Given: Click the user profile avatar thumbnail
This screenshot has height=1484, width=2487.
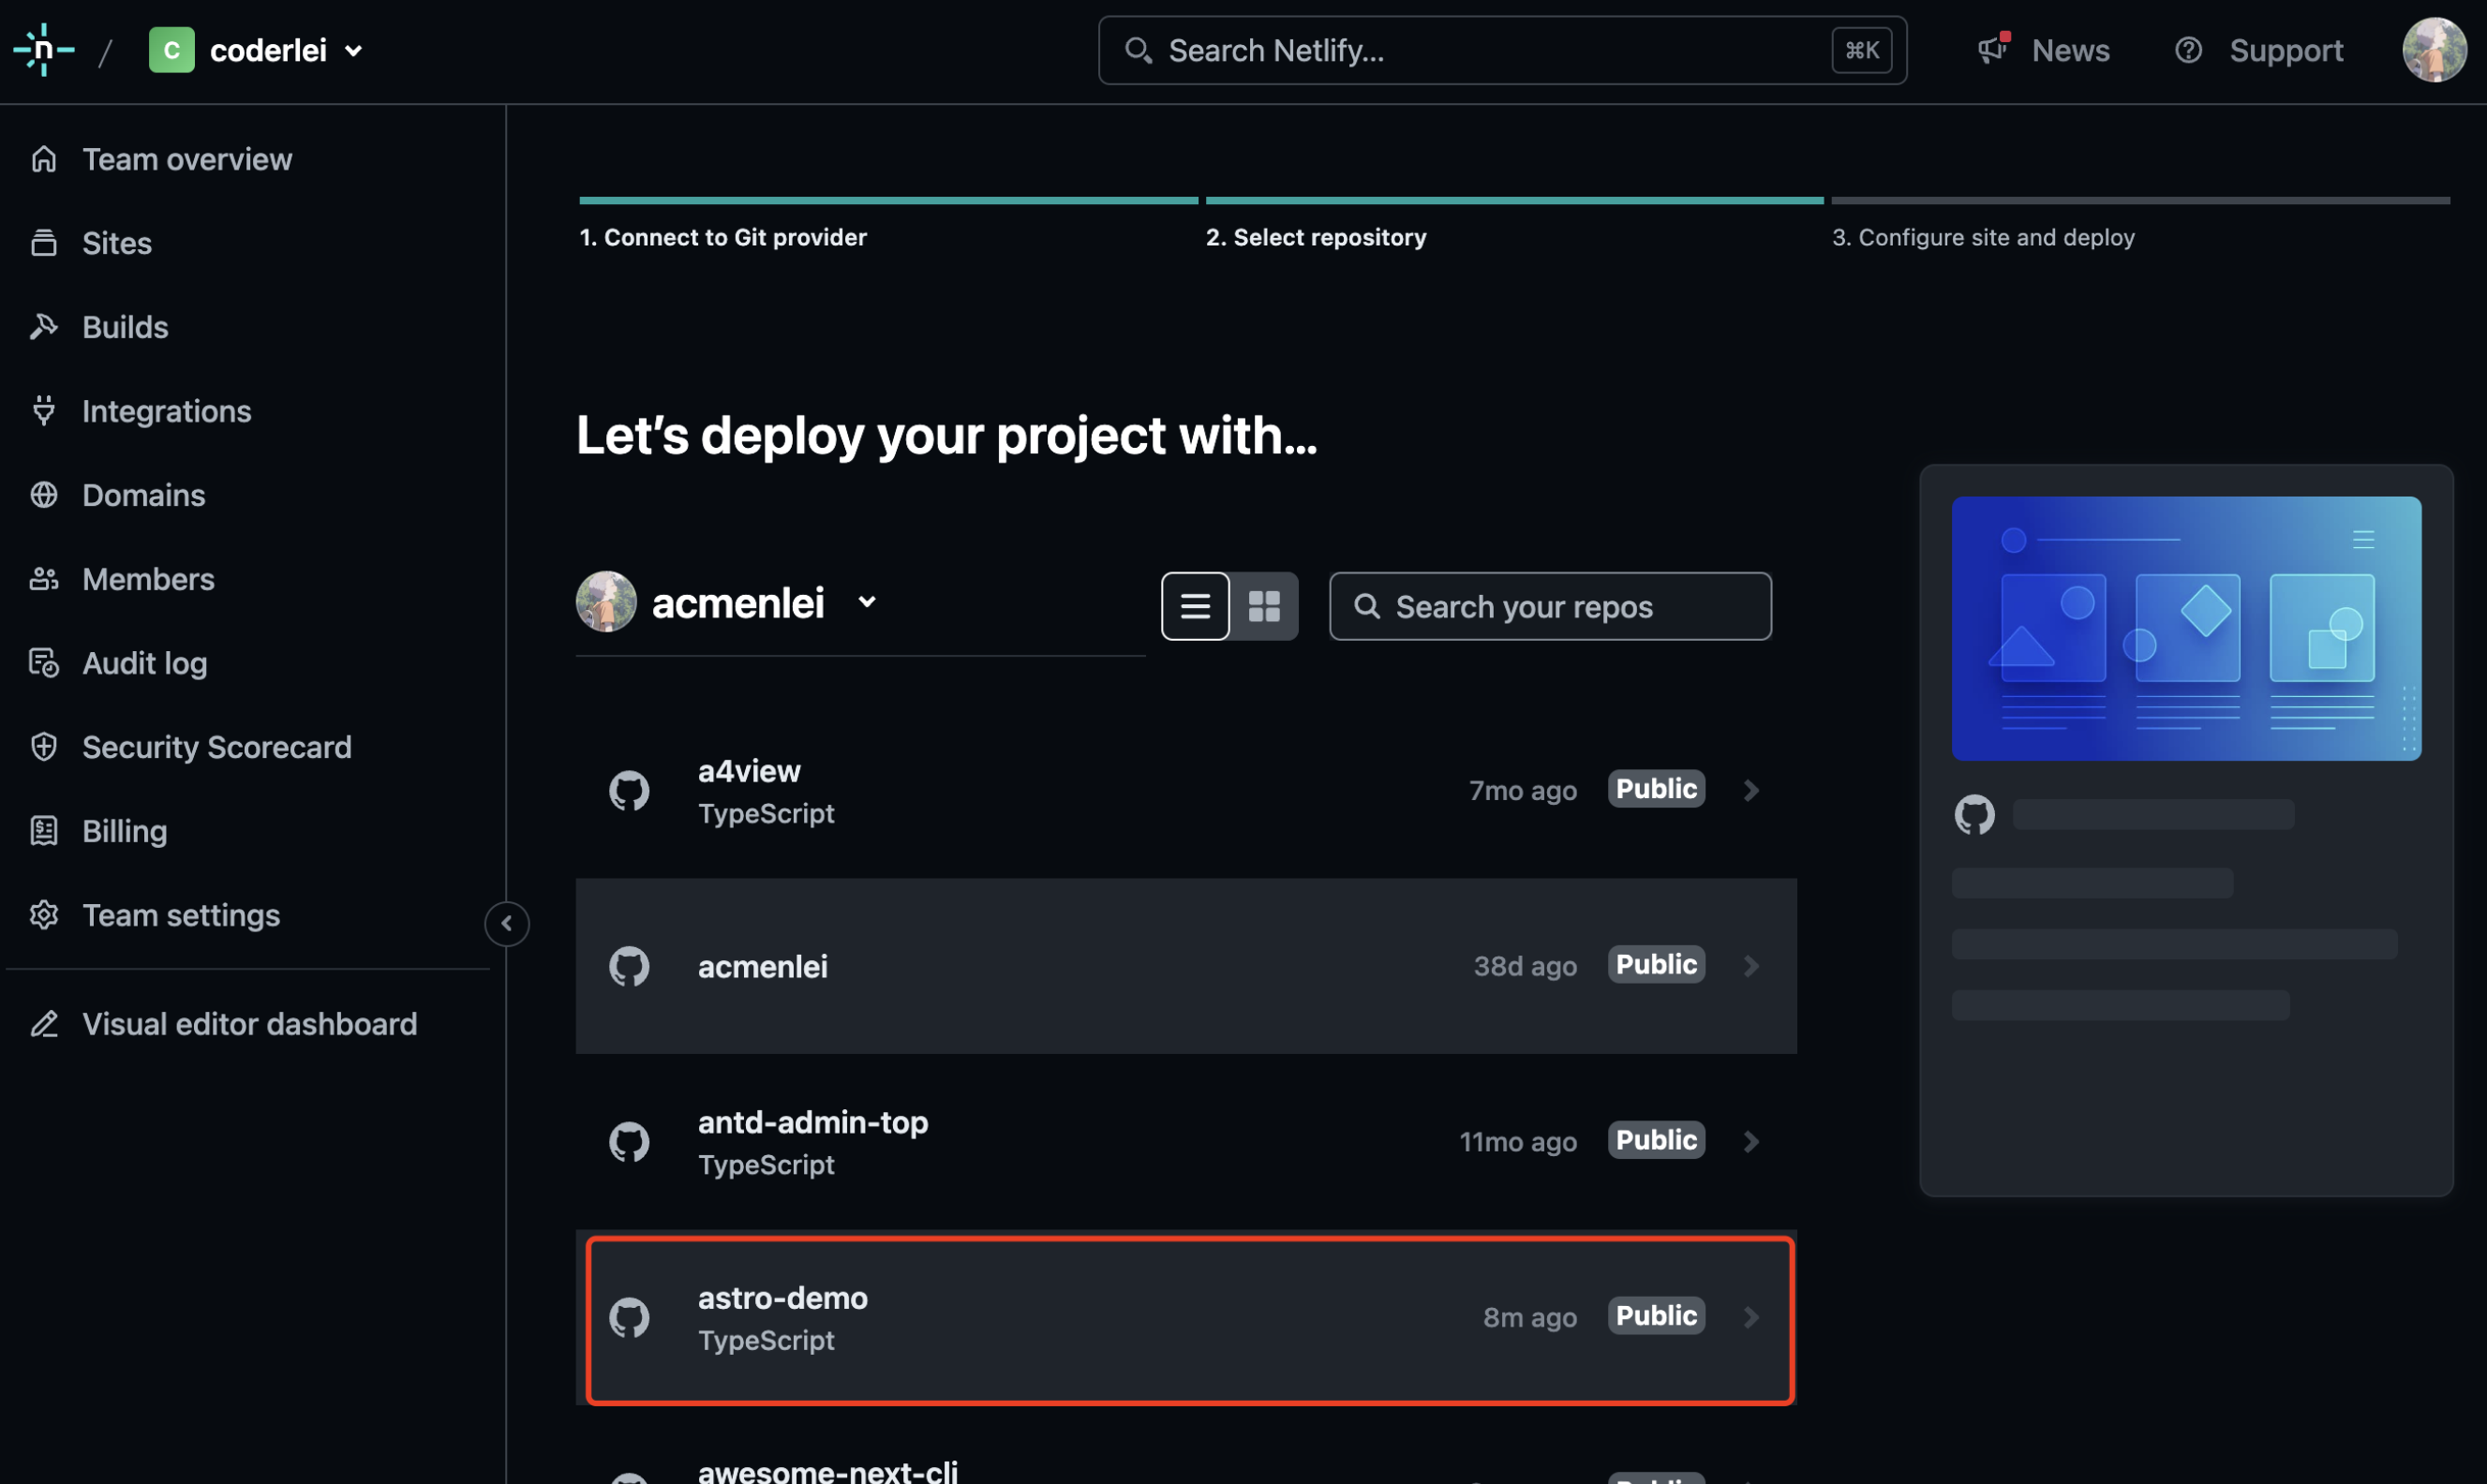Looking at the screenshot, I should point(2437,50).
